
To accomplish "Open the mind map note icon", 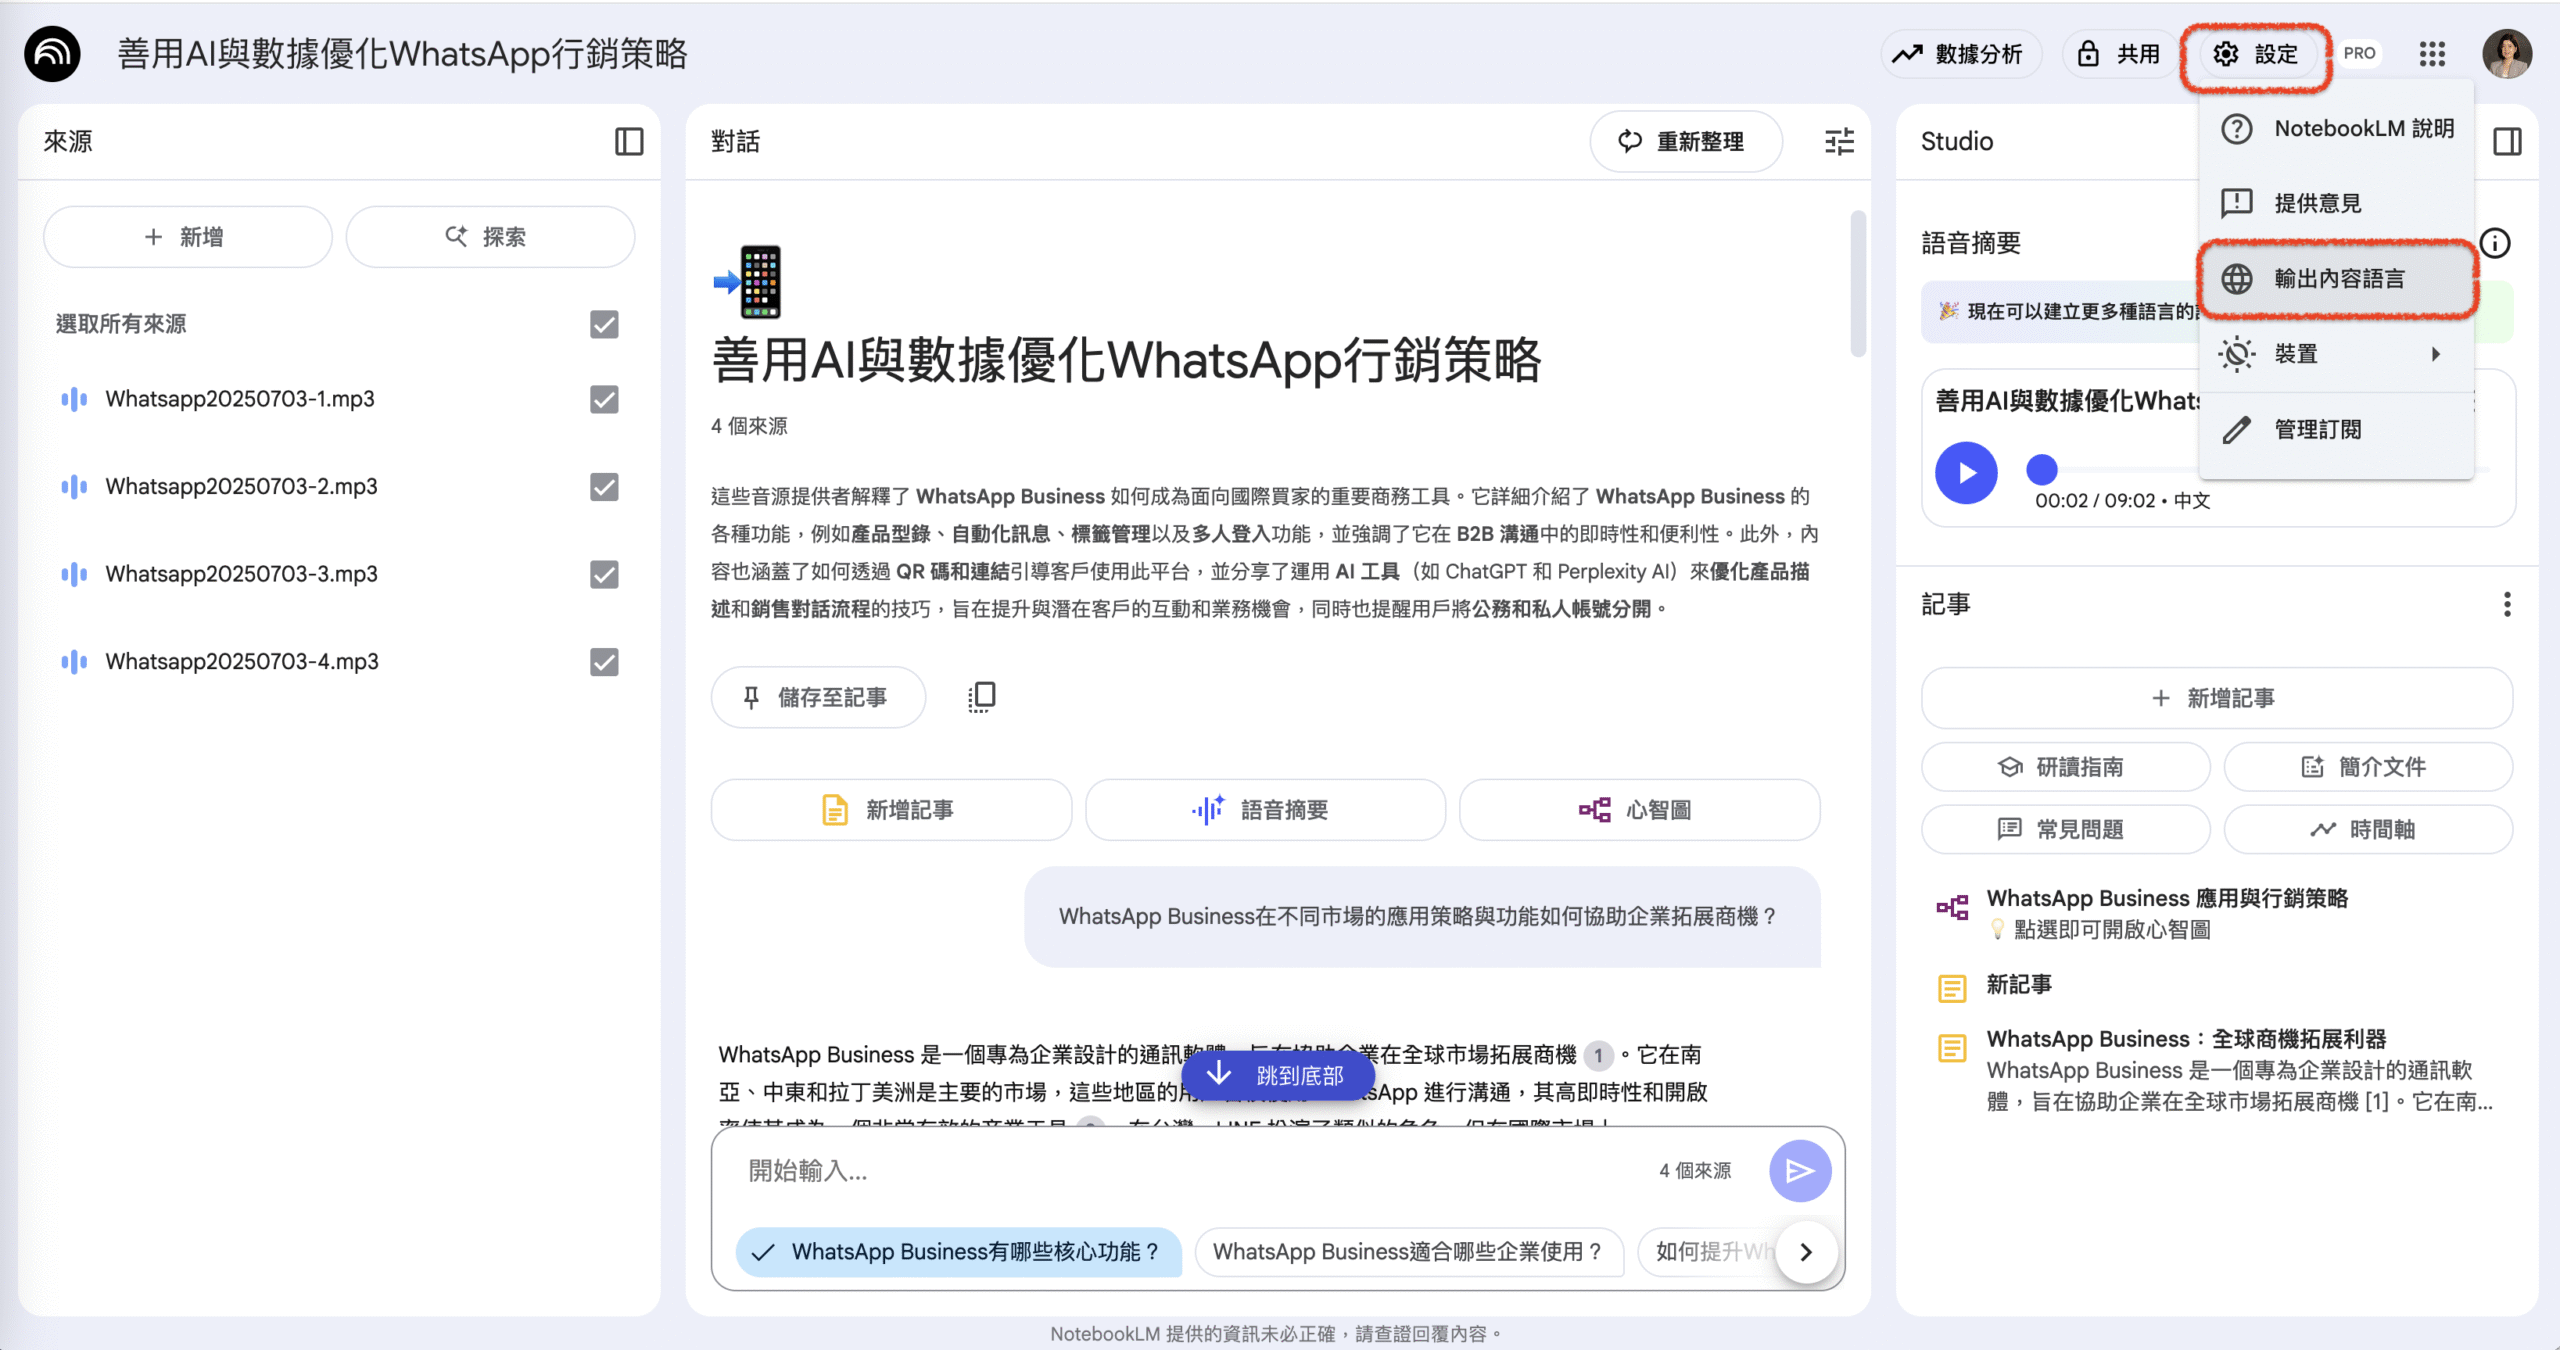I will click(x=1952, y=908).
